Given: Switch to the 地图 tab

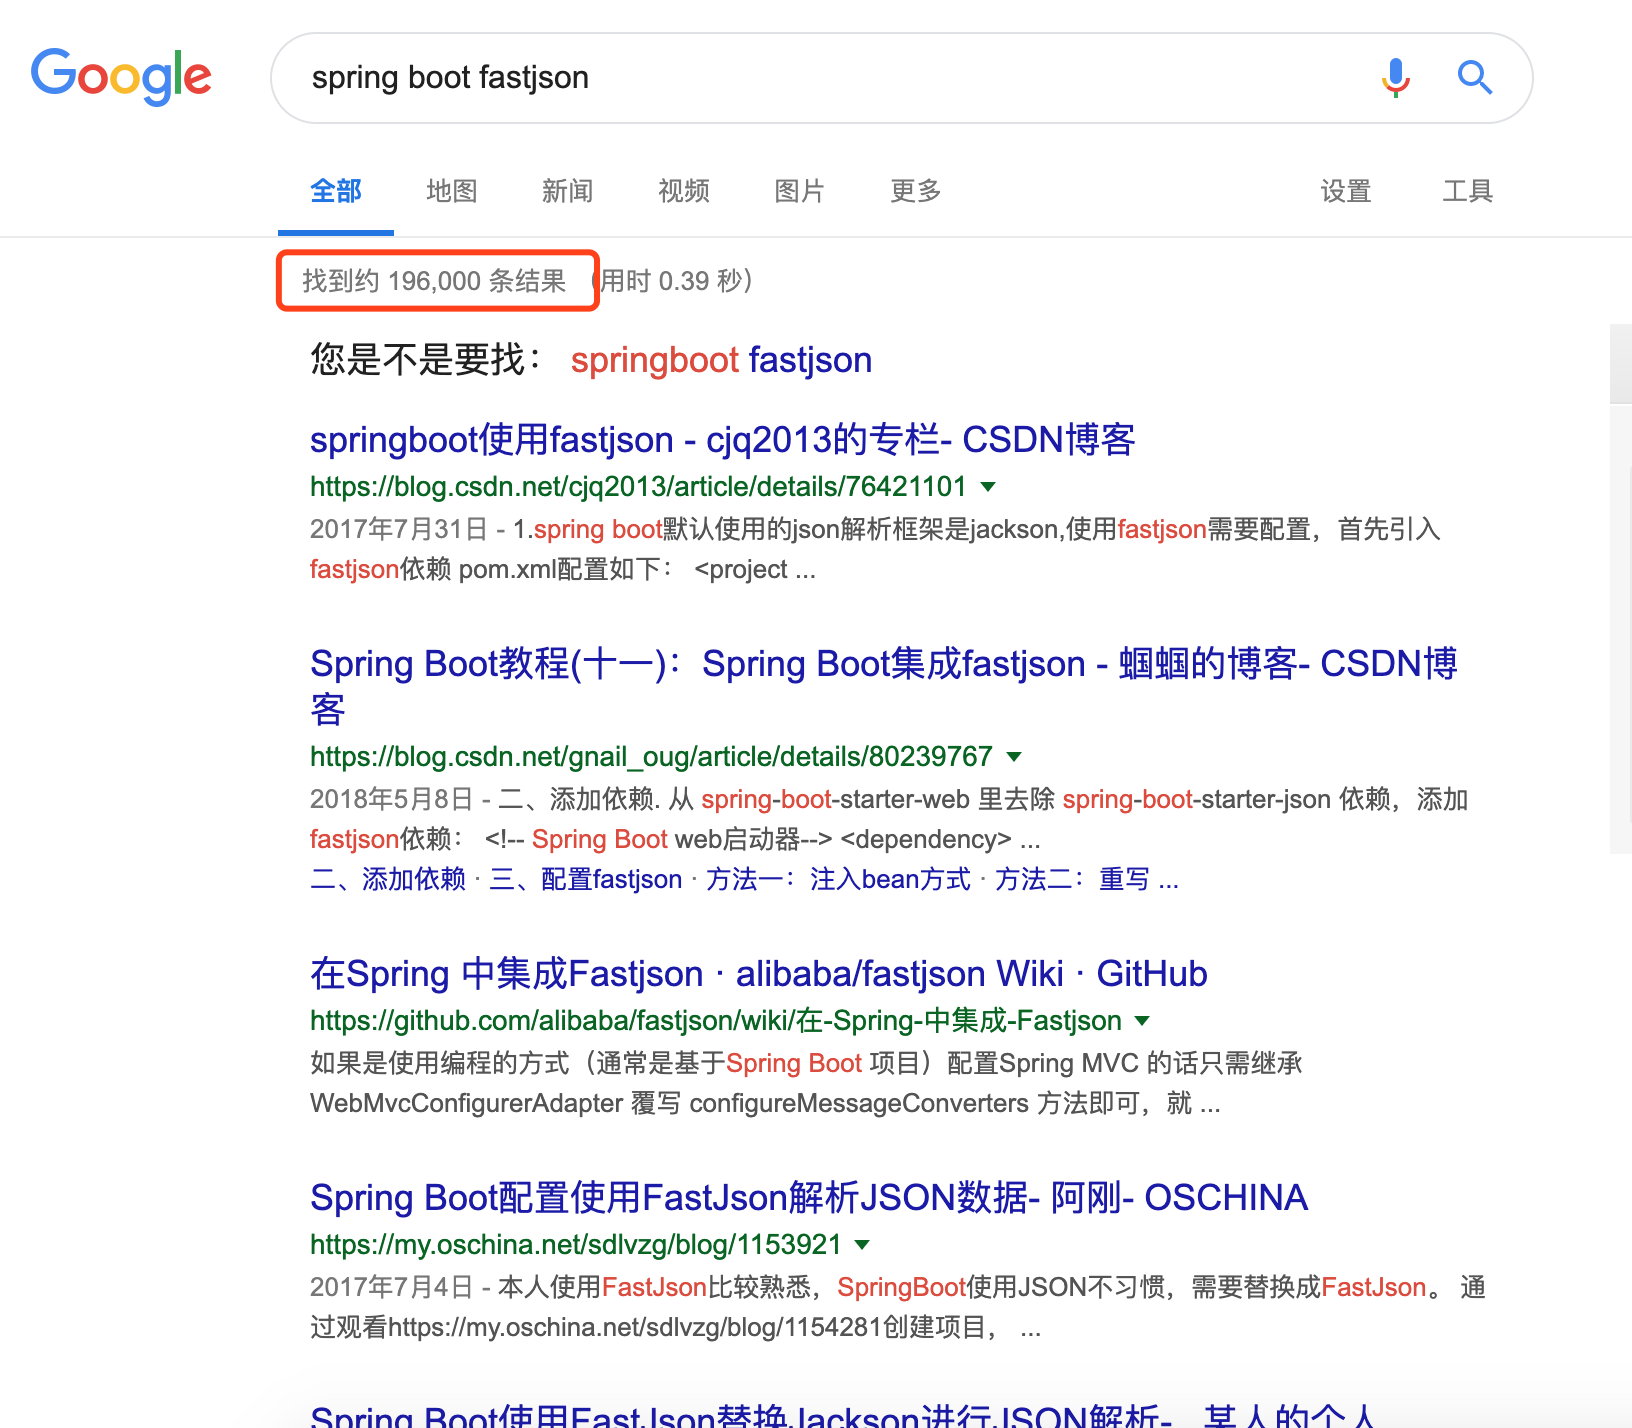Looking at the screenshot, I should (x=452, y=191).
